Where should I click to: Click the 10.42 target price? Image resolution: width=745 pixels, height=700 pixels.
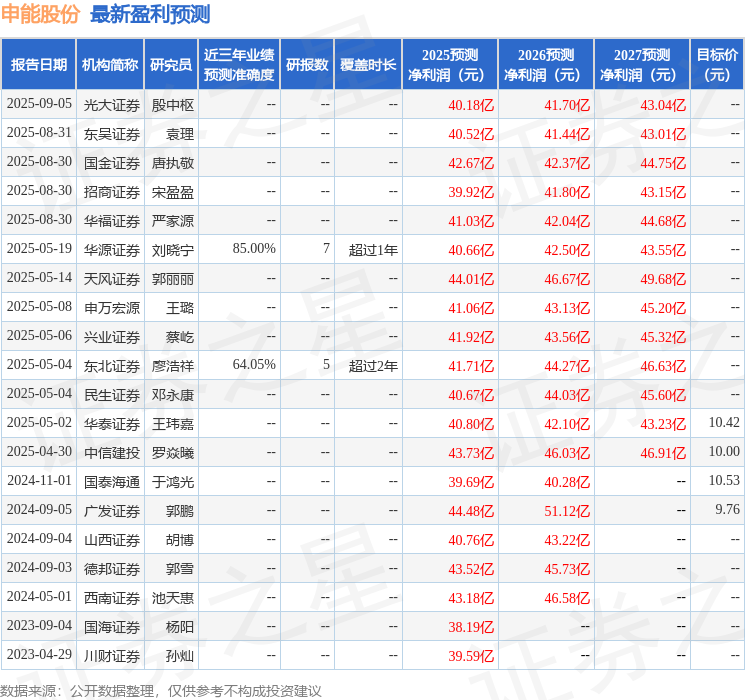pyautogui.click(x=724, y=422)
